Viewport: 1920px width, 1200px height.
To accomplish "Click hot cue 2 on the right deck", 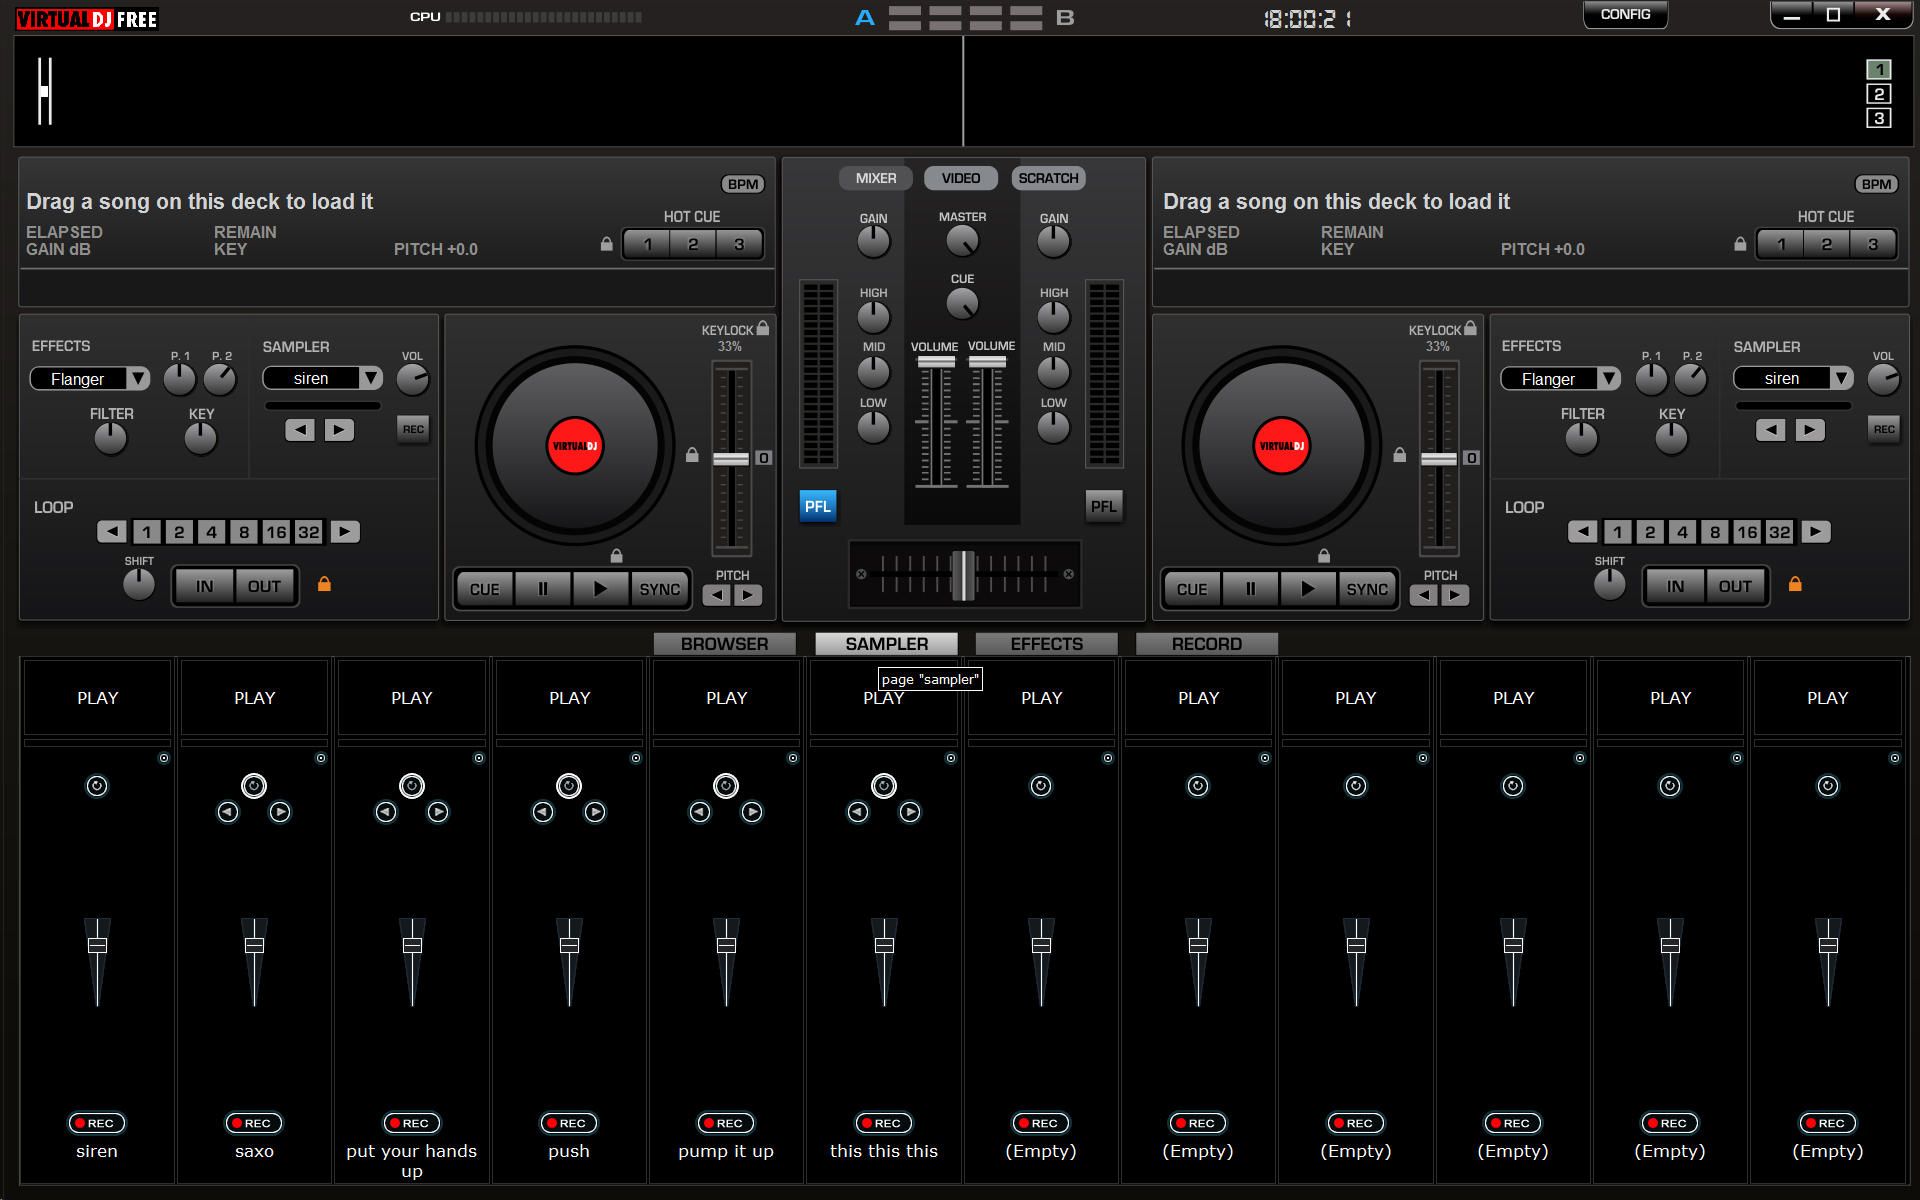I will (x=1826, y=244).
